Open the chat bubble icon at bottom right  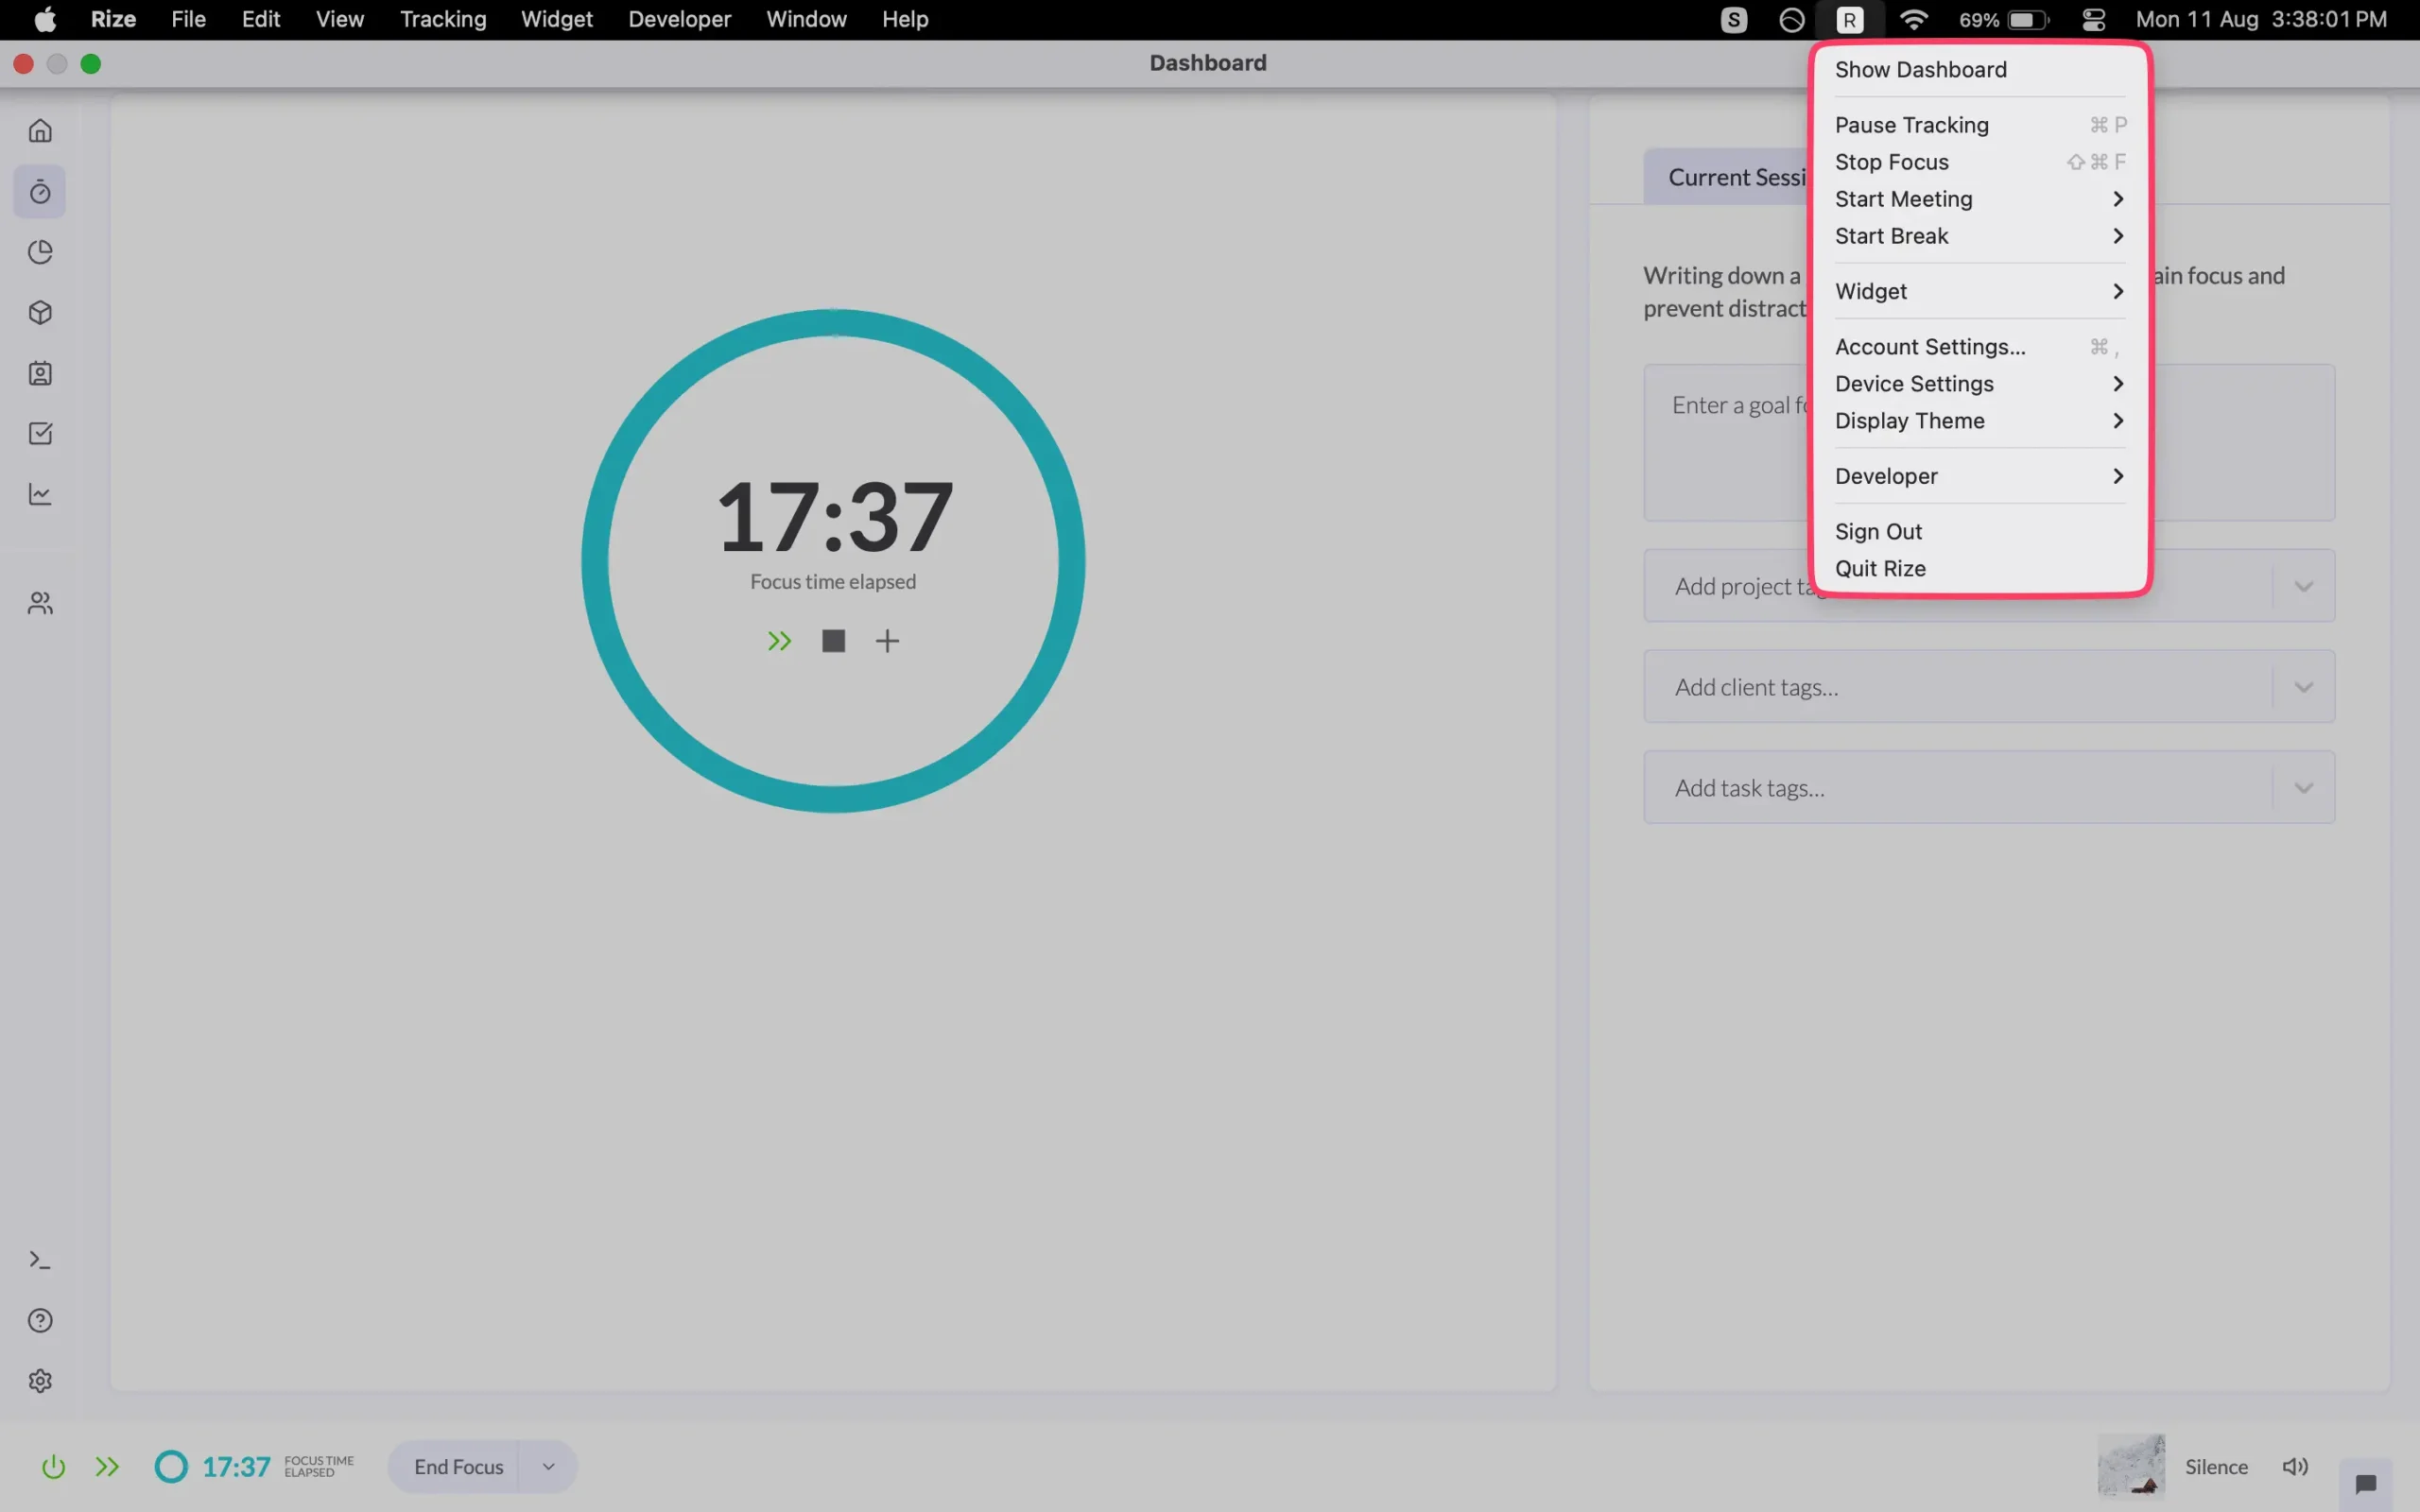coord(2365,1483)
